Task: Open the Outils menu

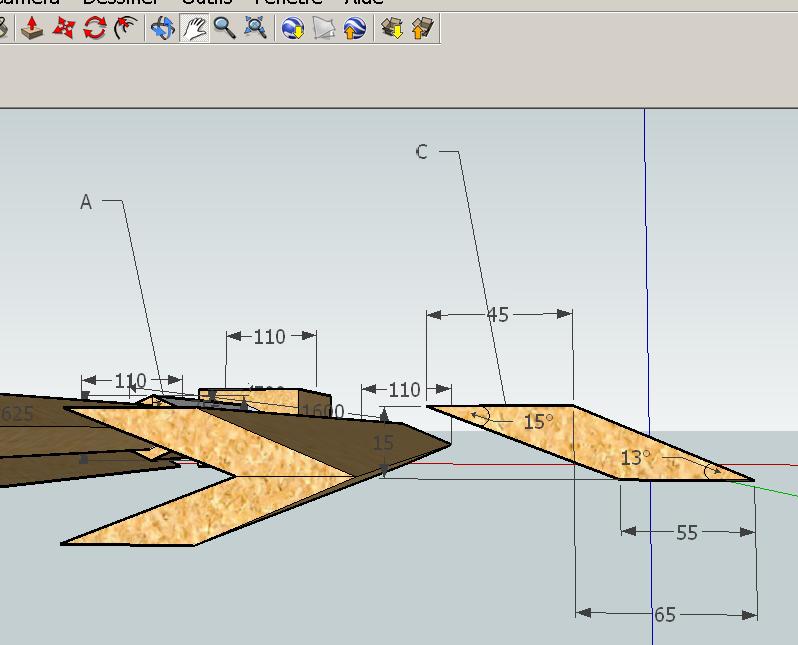Action: pyautogui.click(x=207, y=2)
